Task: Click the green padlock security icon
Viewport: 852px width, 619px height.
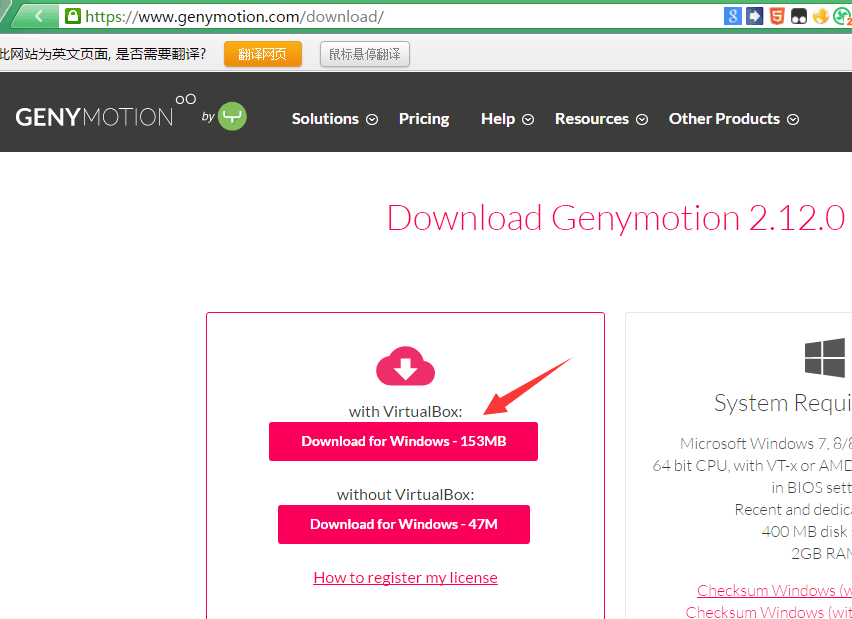Action: pyautogui.click(x=72, y=16)
